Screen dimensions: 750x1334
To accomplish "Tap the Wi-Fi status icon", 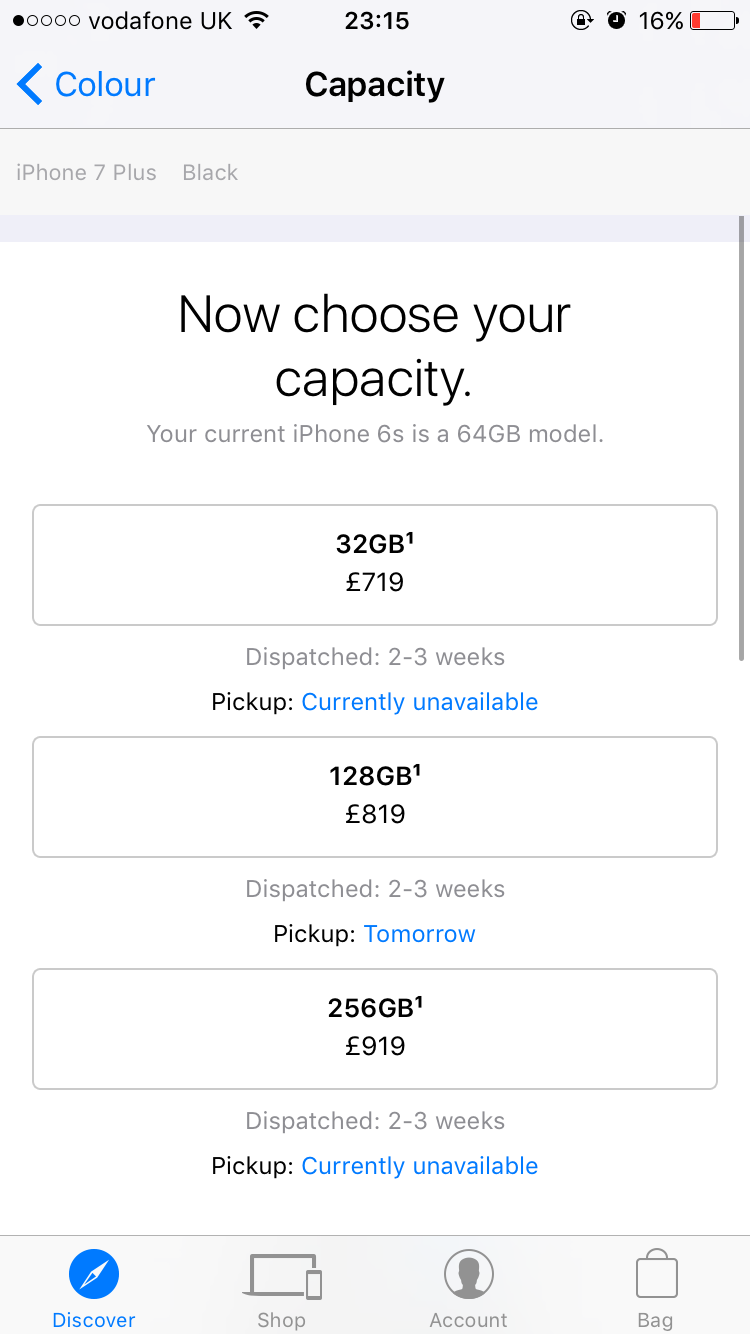I will [x=258, y=21].
